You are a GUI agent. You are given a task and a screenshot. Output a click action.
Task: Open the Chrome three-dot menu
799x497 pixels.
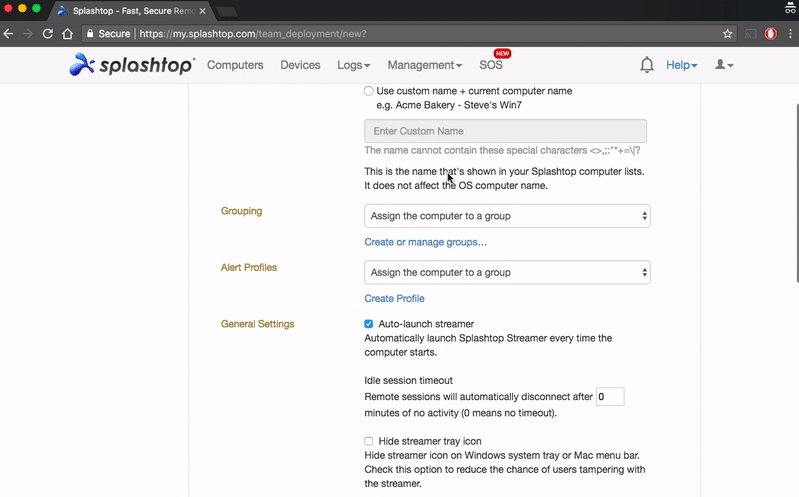(790, 33)
